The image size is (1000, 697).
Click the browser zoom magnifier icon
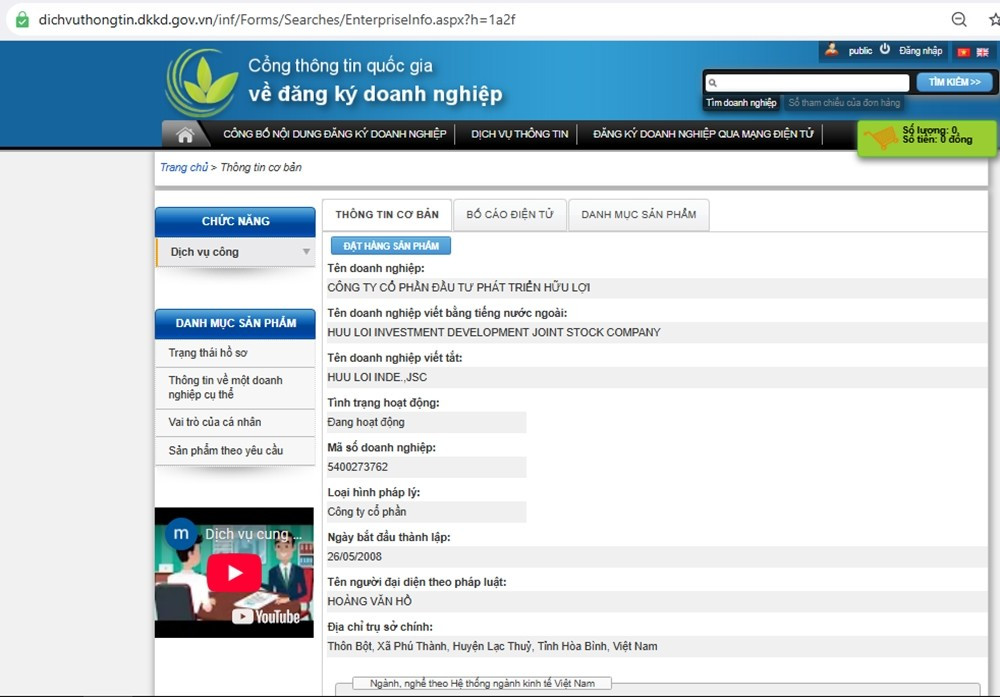(x=958, y=20)
